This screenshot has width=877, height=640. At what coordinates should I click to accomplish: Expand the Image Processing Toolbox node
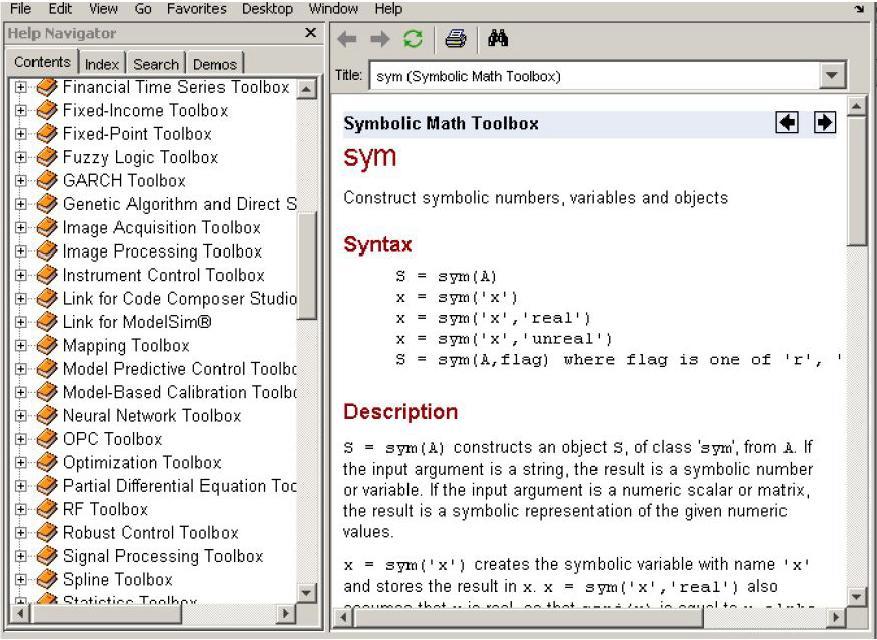pyautogui.click(x=20, y=252)
